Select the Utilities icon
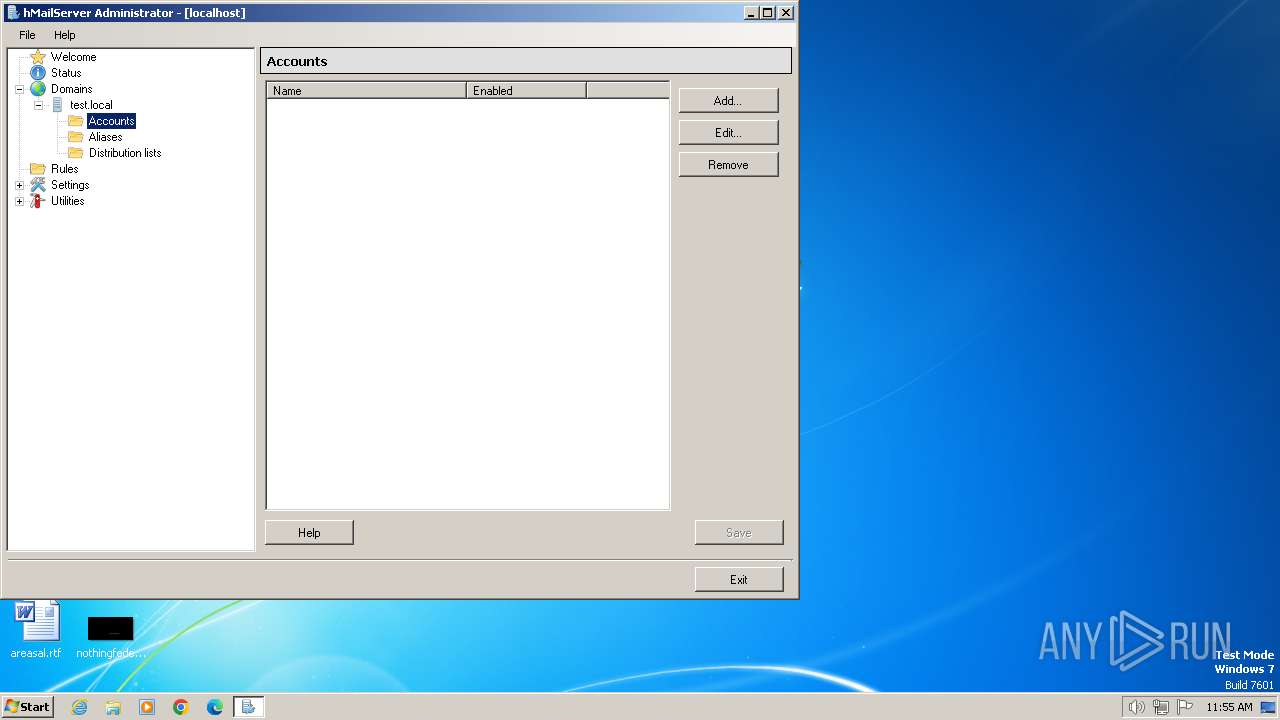This screenshot has height=720, width=1280. pos(38,201)
